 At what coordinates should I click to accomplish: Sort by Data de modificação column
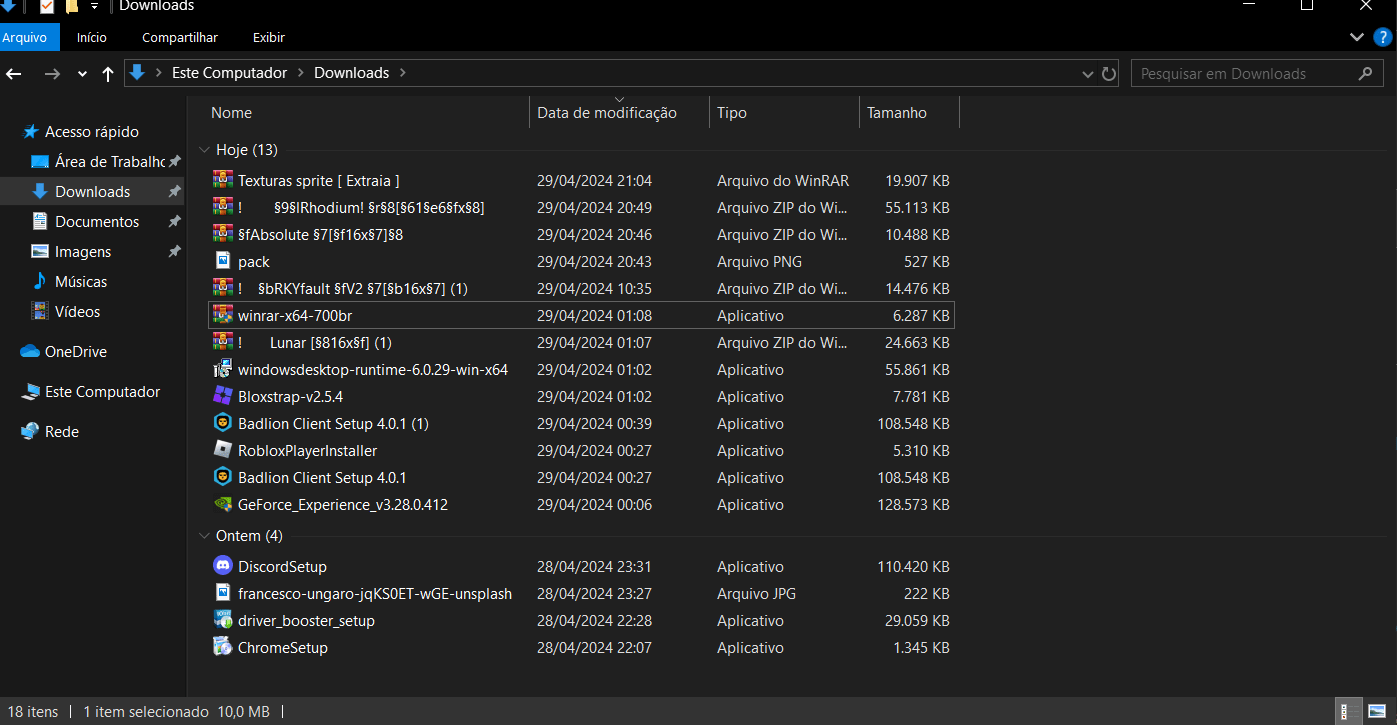[x=619, y=113]
